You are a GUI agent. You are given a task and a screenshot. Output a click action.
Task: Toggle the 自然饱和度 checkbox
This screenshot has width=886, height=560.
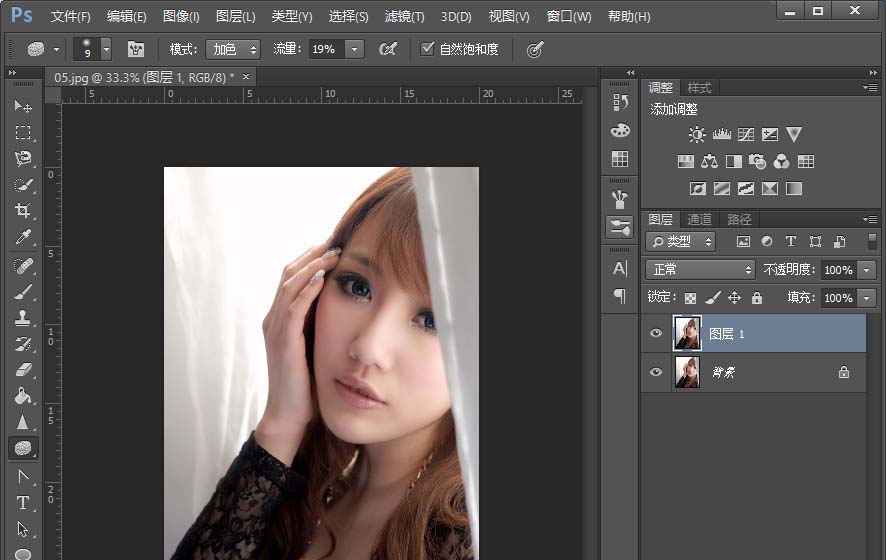click(428, 49)
